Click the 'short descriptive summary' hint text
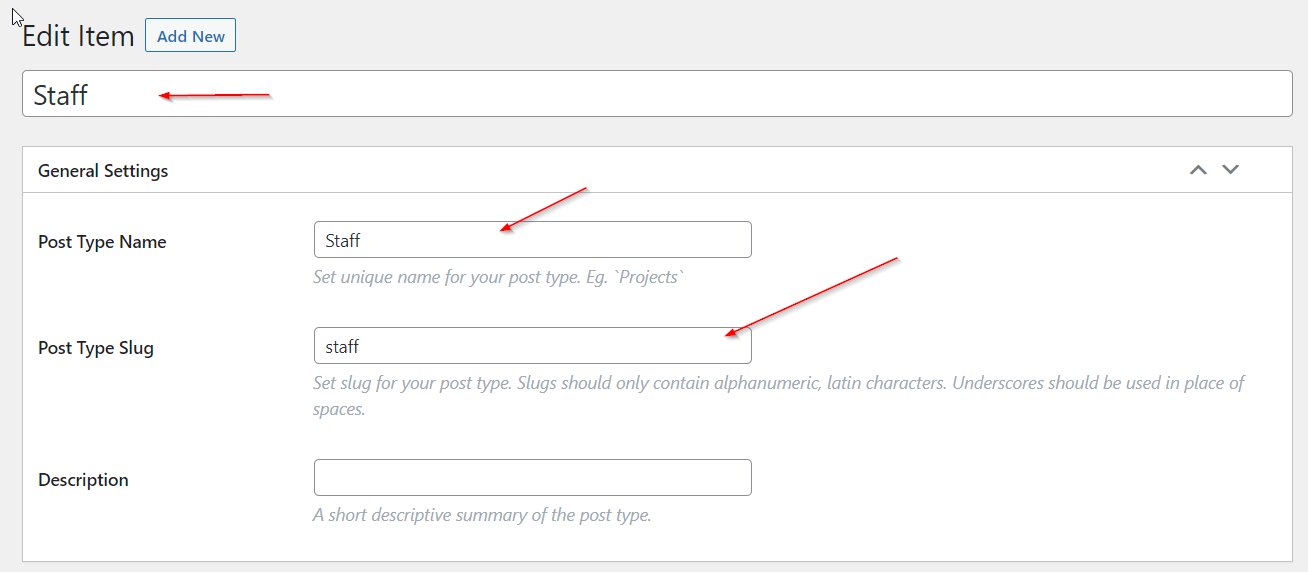Screen dimensions: 1308x572 (x=482, y=516)
